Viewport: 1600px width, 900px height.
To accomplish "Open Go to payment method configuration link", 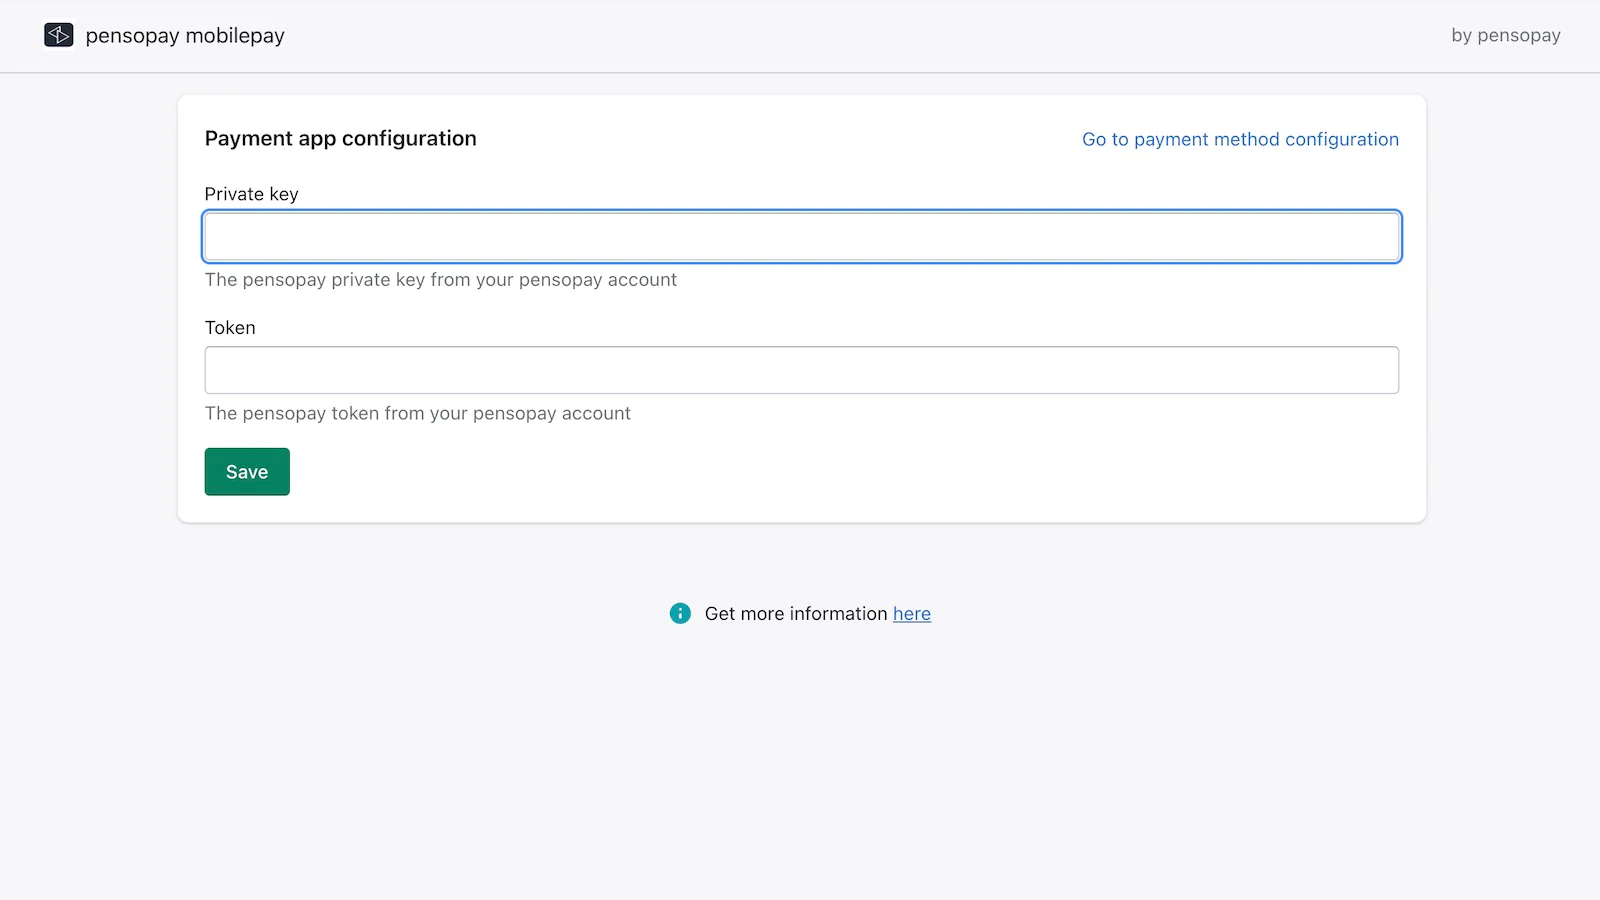I will tap(1240, 139).
